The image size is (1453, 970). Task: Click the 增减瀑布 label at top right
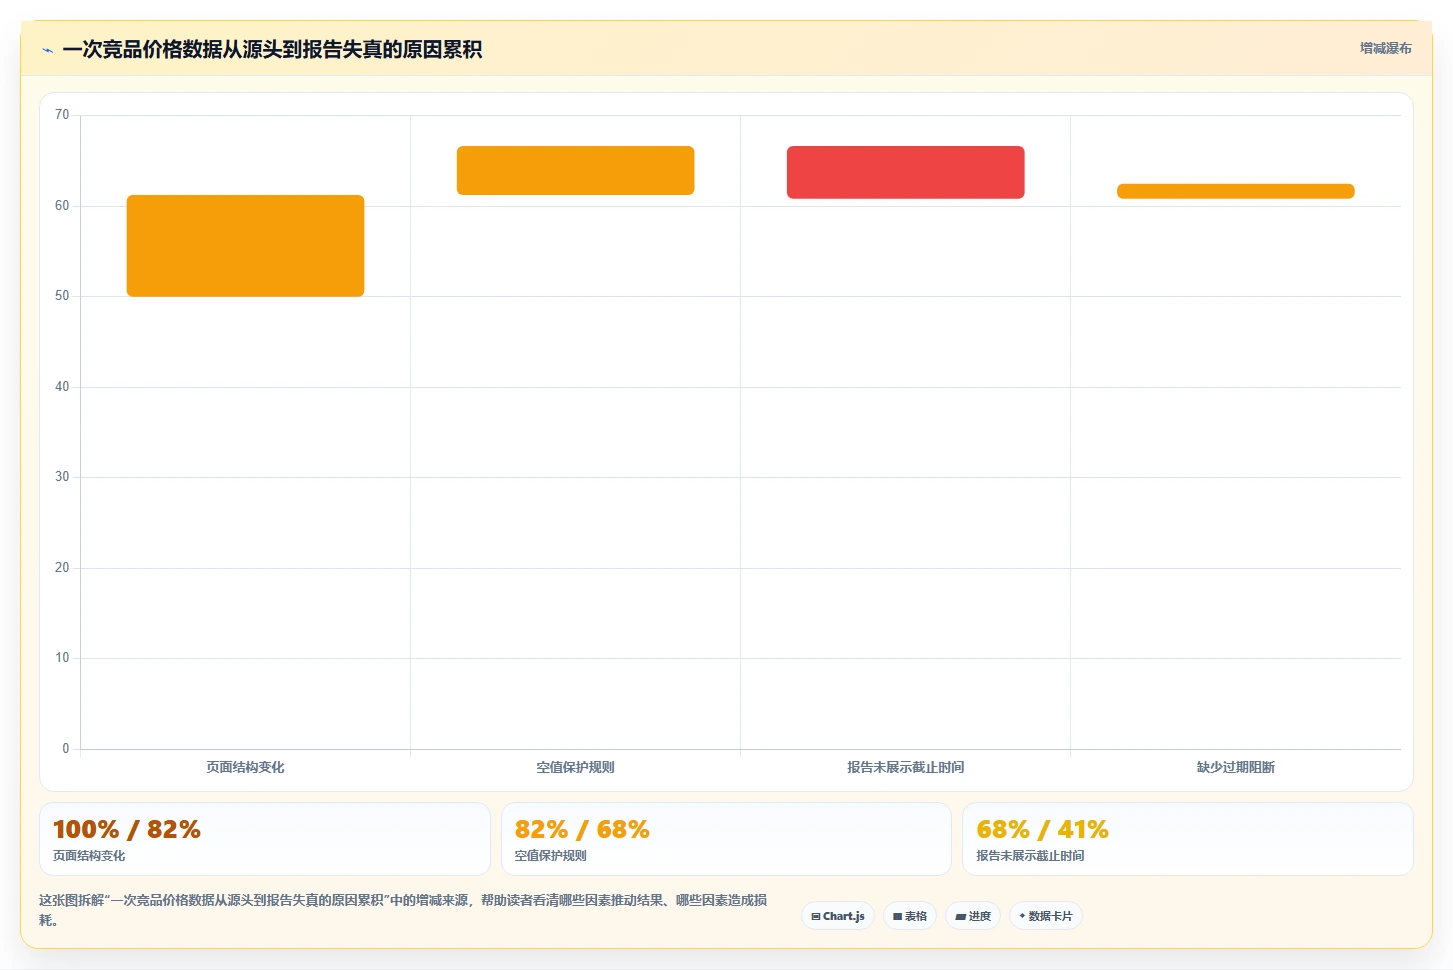point(1385,48)
